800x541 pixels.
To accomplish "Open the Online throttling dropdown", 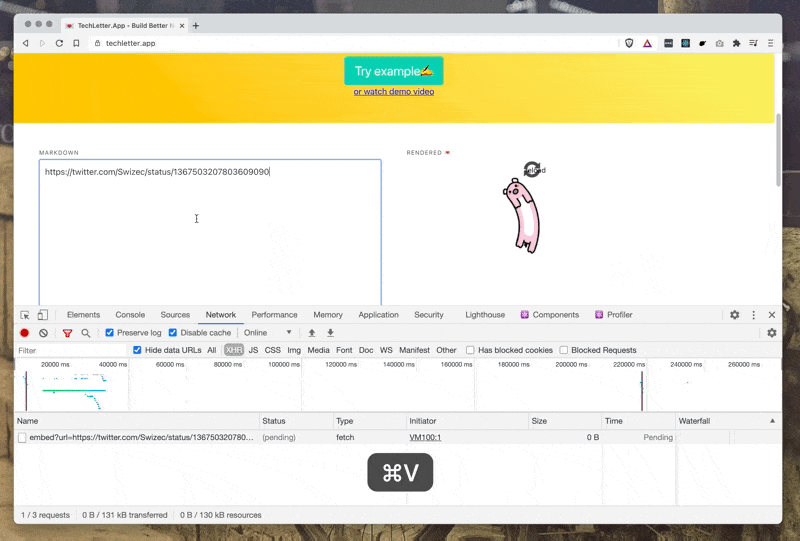I will point(267,333).
